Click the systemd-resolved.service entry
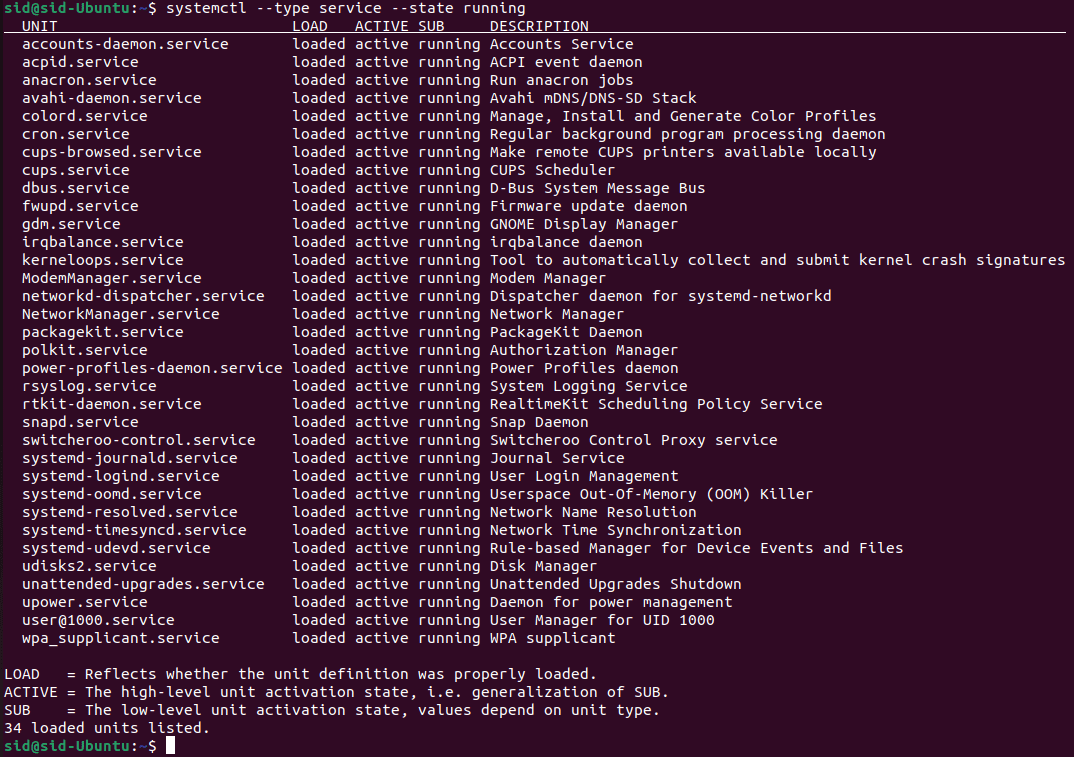The width and height of the screenshot is (1074, 757). point(129,512)
